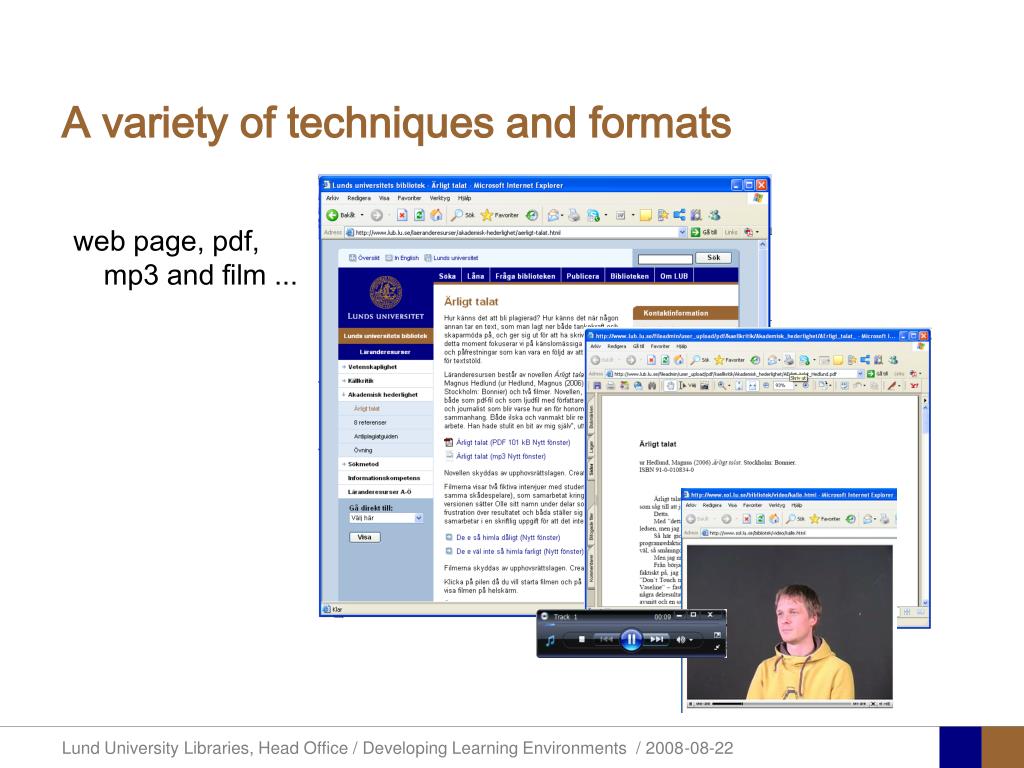Click the PDF icon beside Ärligt talat (PDF 101 kB)
The image size is (1024, 768).
(449, 443)
